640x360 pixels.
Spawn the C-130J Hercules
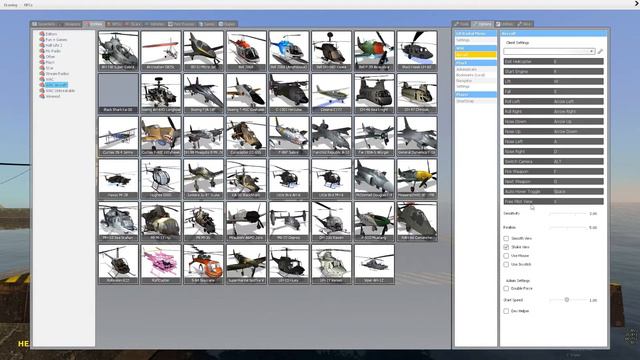tap(289, 93)
